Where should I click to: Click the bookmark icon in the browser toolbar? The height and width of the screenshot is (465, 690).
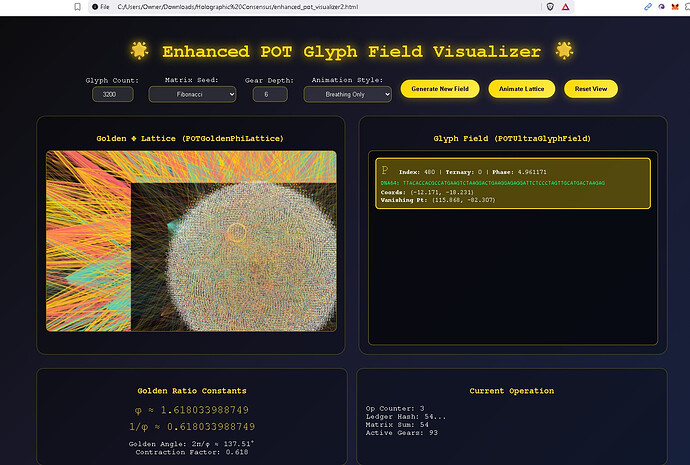[x=78, y=6]
